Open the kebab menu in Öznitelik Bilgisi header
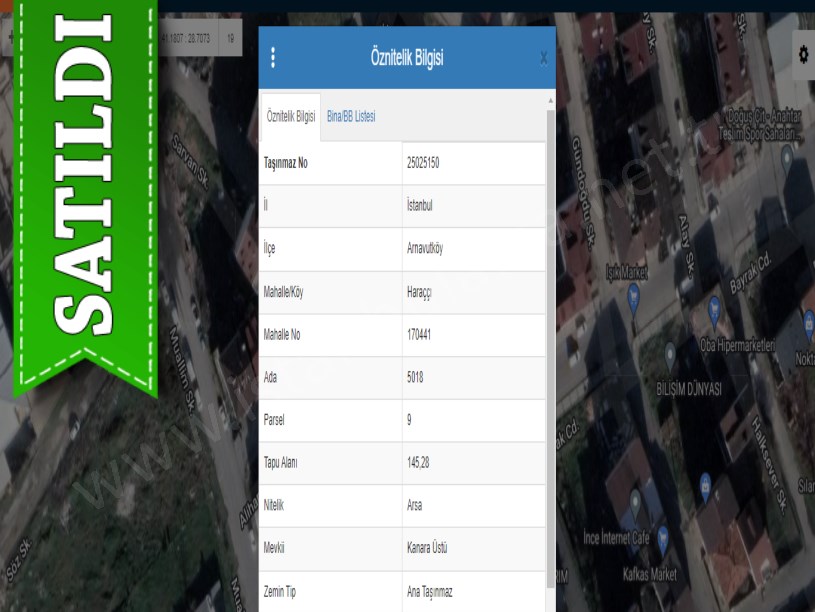This screenshot has width=815, height=612. (x=273, y=58)
